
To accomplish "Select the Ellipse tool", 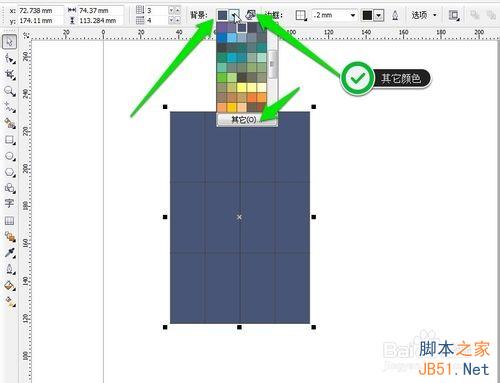I will (x=10, y=156).
